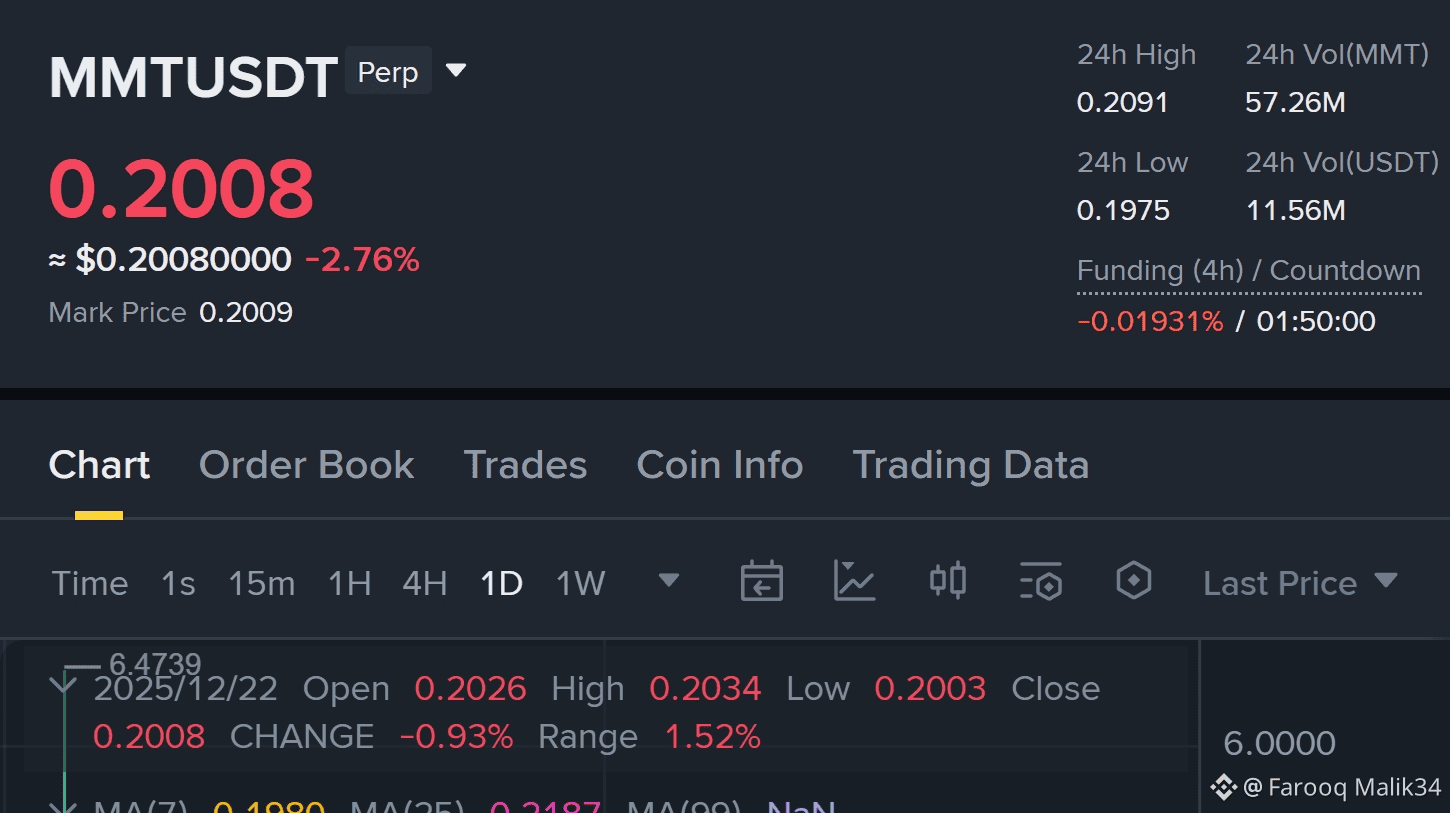Screen dimensions: 1450x813
Task: Expand more time intervals dropdown
Action: pos(669,581)
